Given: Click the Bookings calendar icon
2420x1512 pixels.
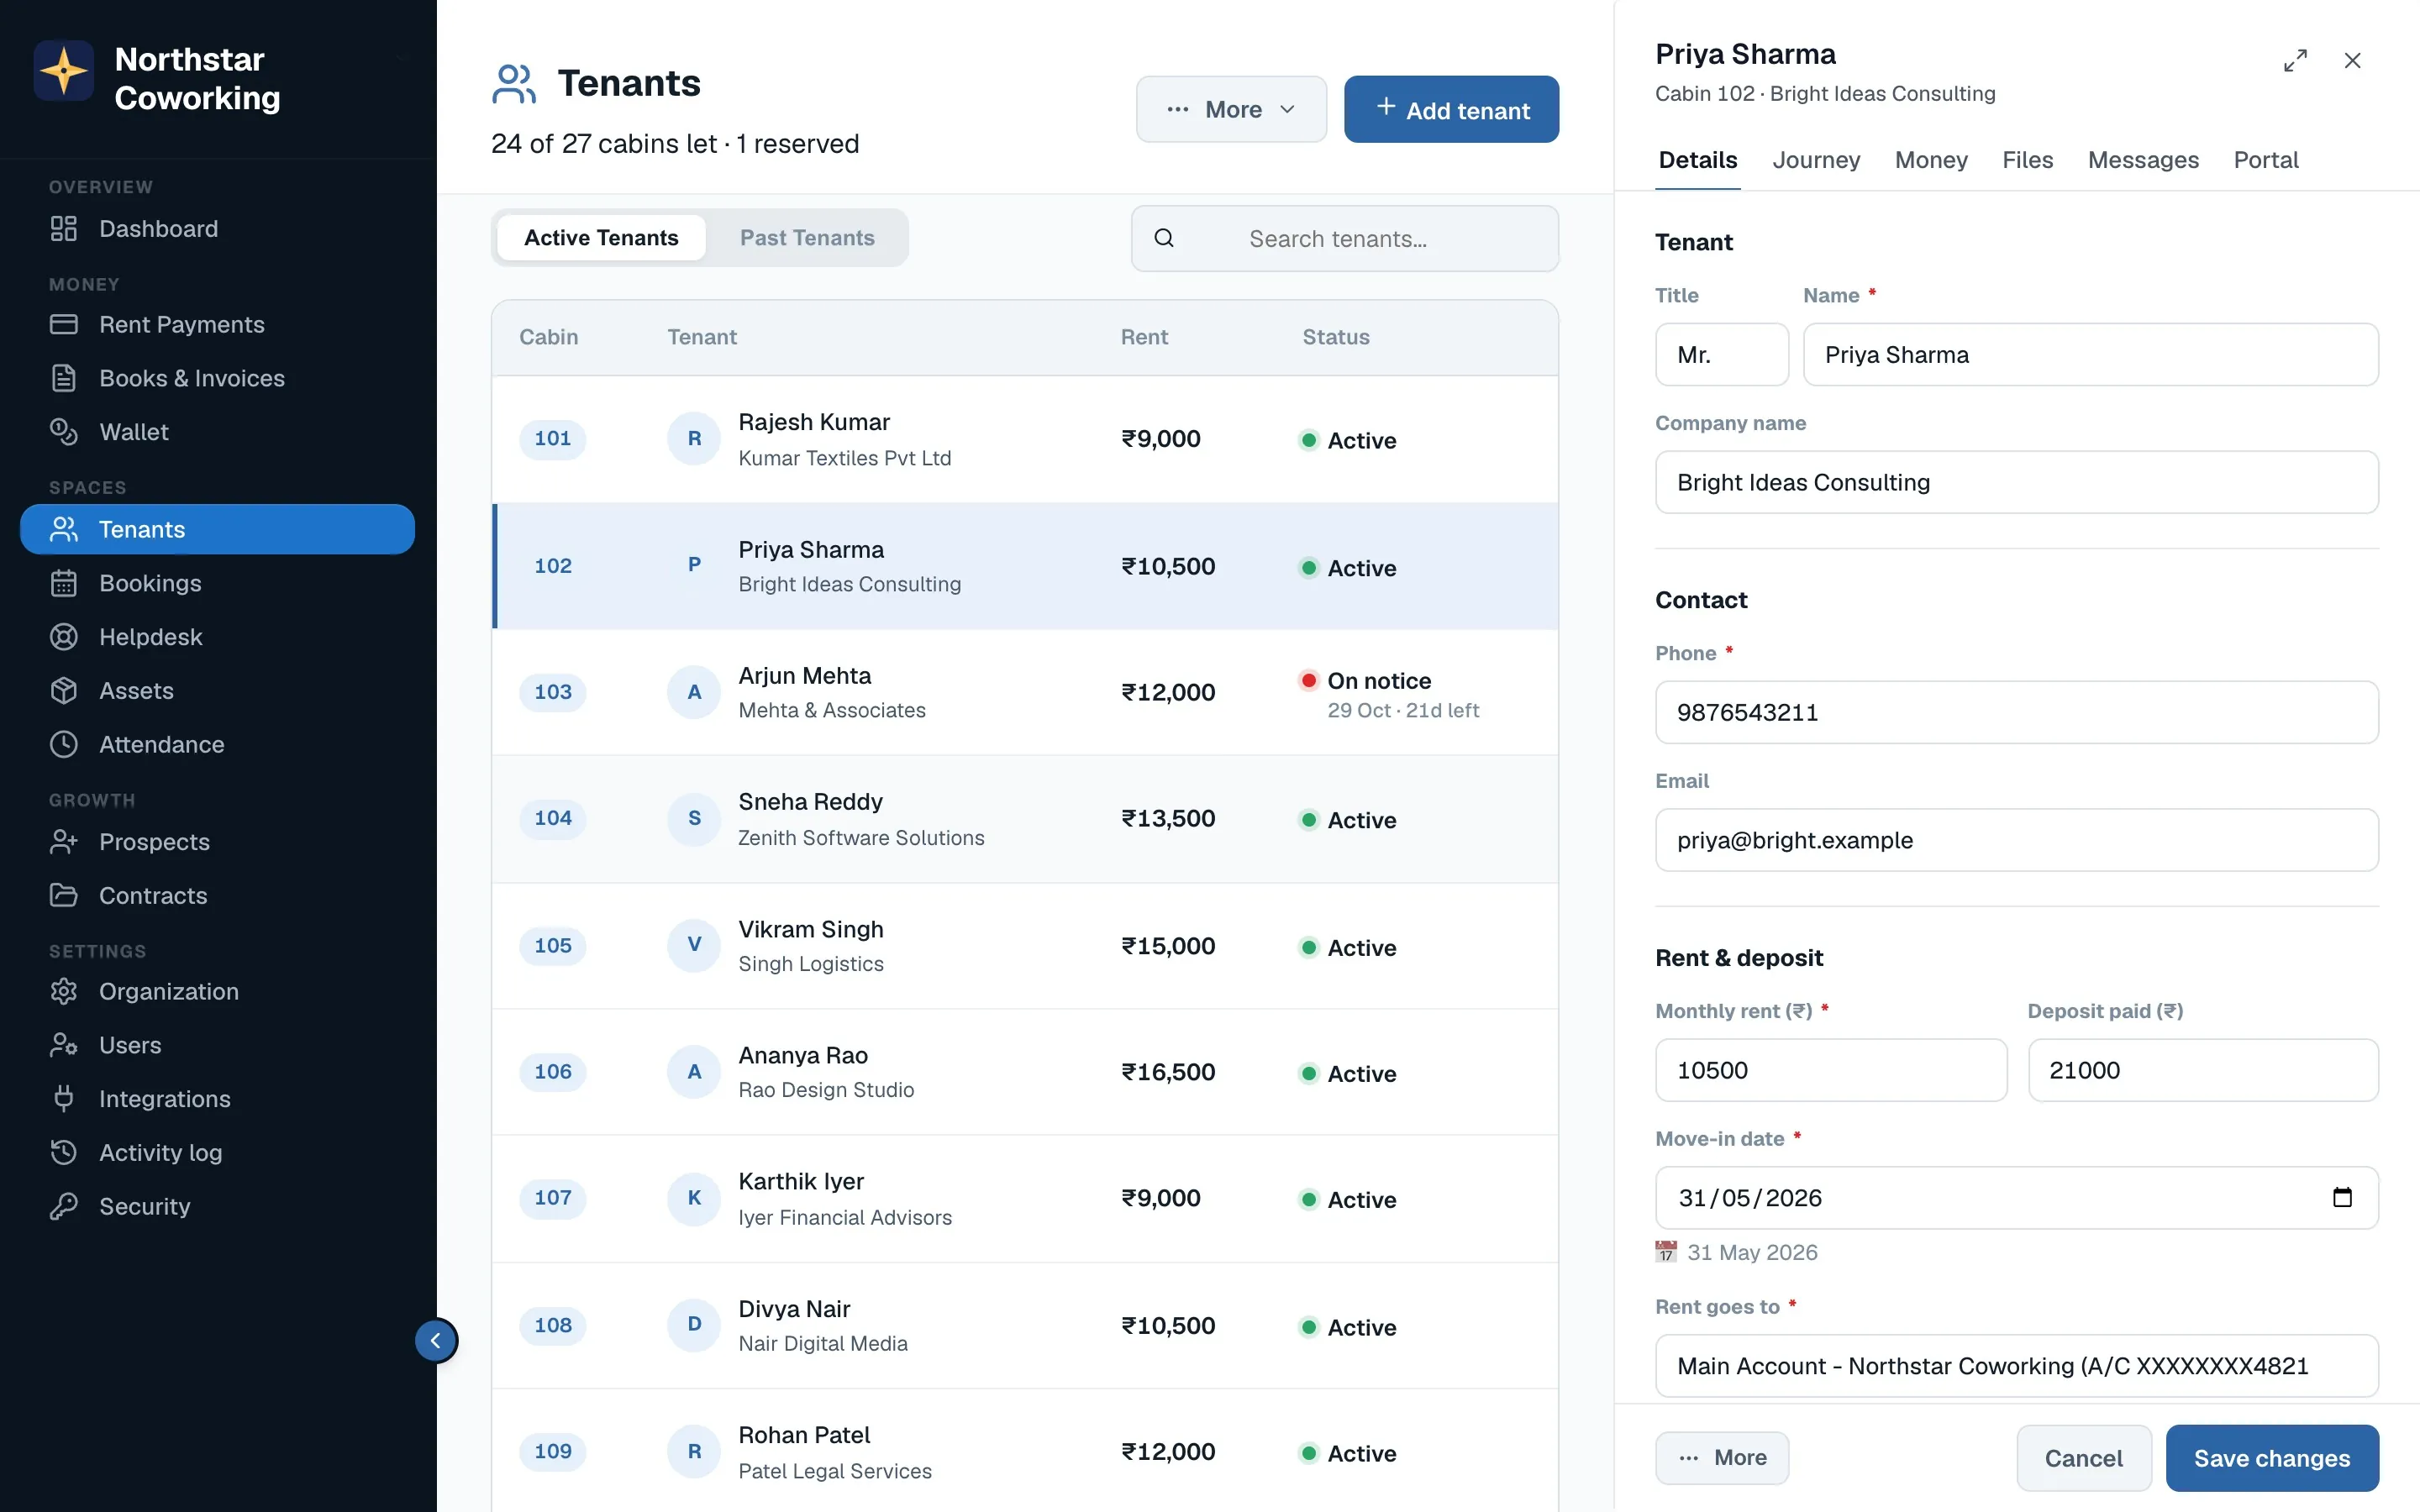Looking at the screenshot, I should pos(64,583).
